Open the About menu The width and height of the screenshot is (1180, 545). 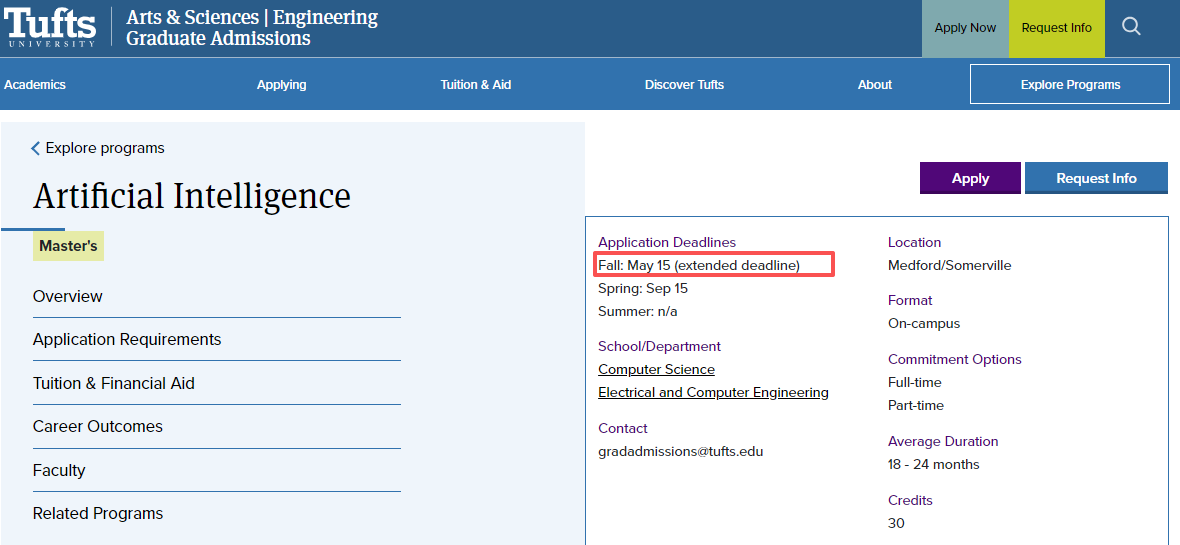tap(874, 85)
